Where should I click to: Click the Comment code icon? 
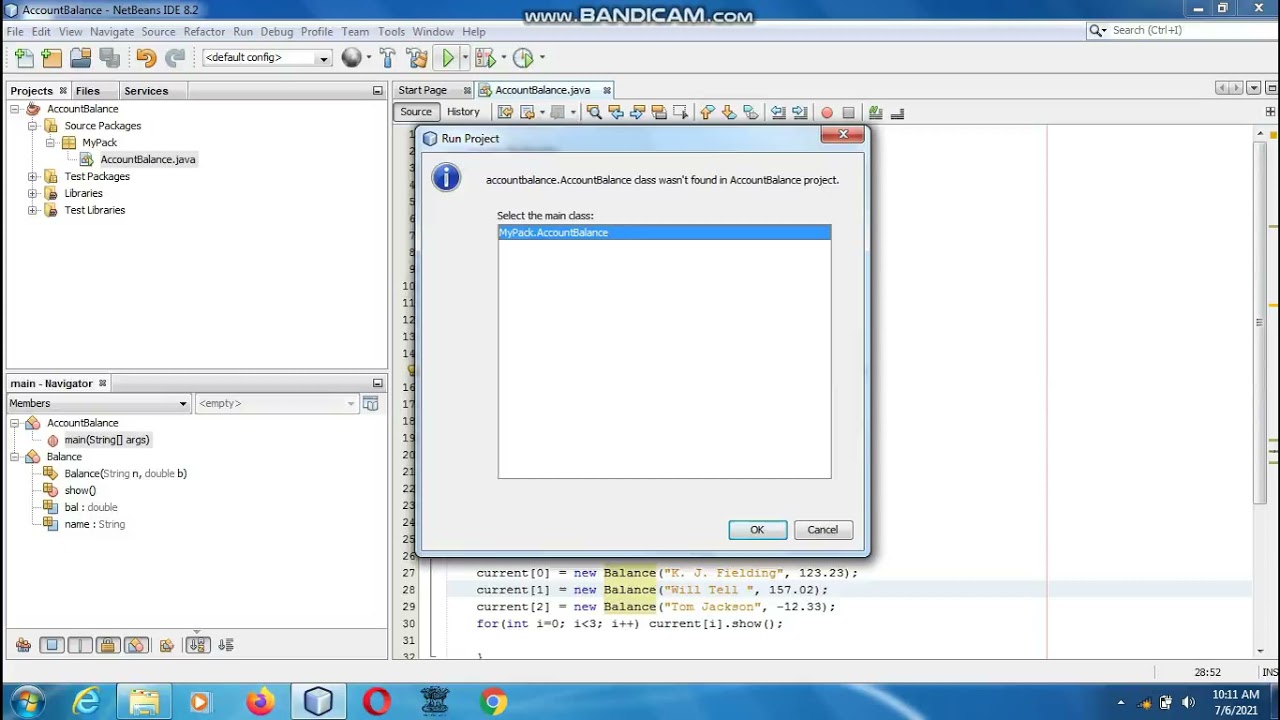pos(876,112)
